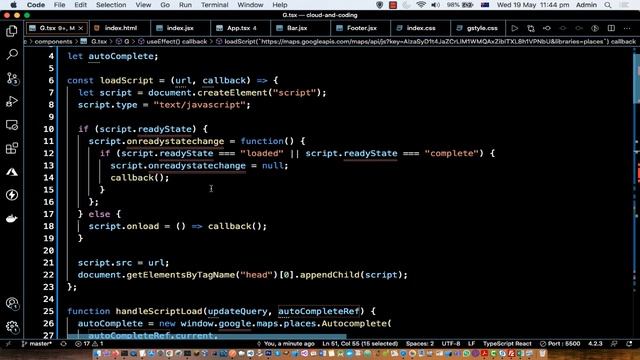Click UTF-8 encoding in status bar
The width and height of the screenshot is (640, 360).
click(x=451, y=344)
